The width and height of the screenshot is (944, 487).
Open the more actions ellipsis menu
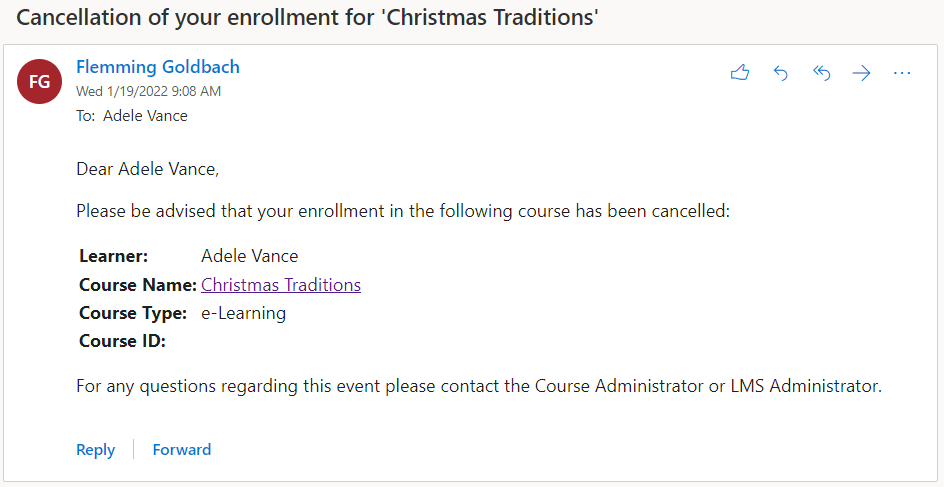click(902, 73)
